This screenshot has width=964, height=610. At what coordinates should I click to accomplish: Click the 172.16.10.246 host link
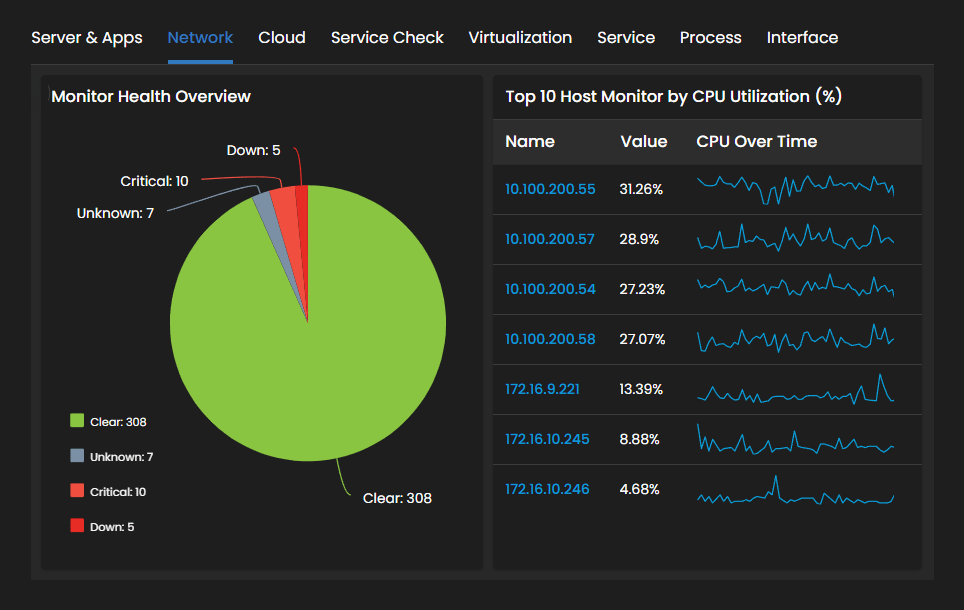545,489
